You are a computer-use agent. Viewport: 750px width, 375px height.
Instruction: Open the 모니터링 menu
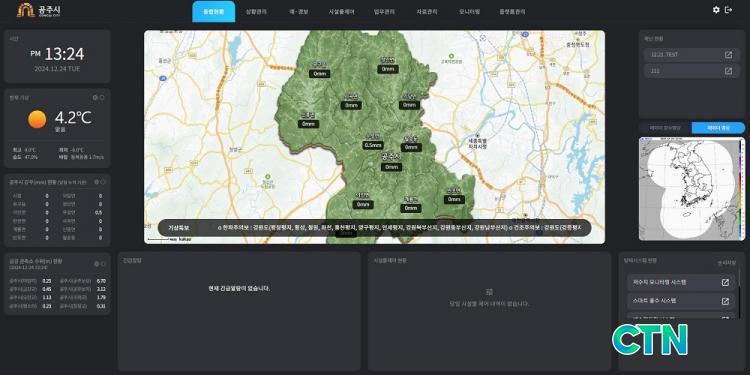[x=469, y=12]
